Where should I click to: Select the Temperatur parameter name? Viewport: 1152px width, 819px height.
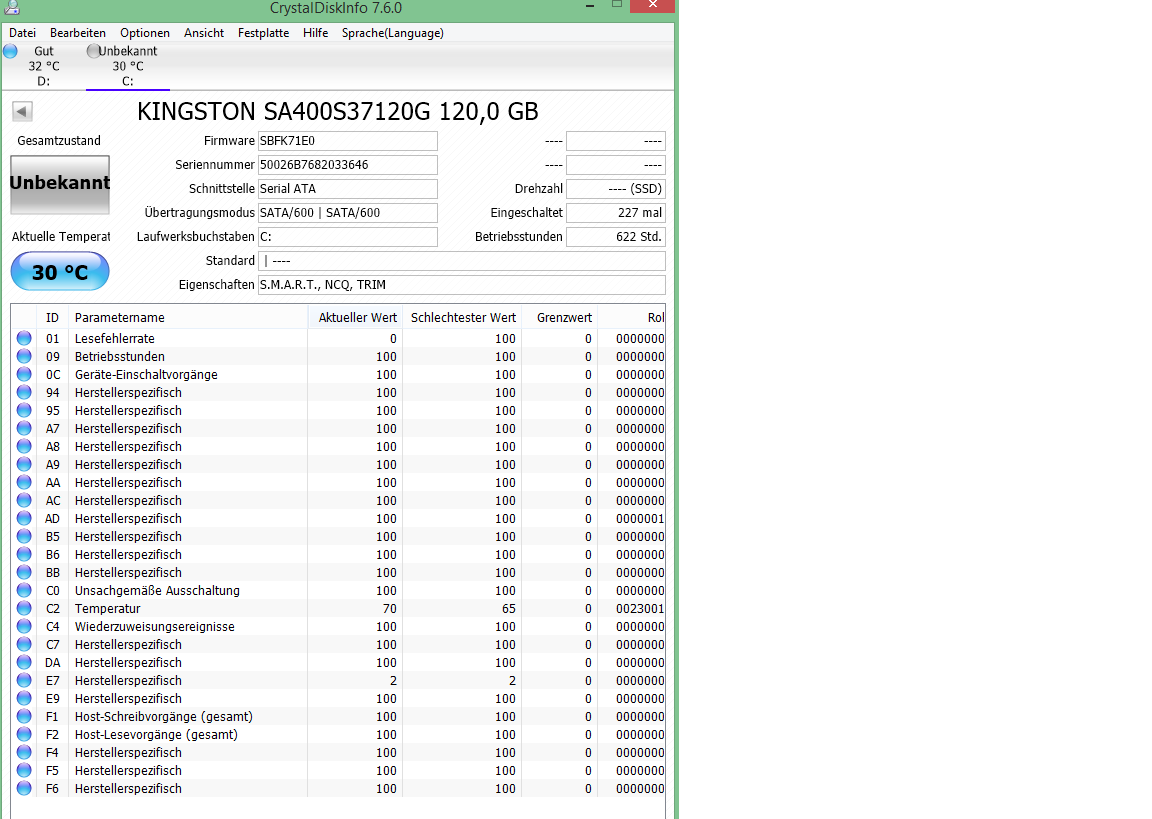tap(107, 608)
